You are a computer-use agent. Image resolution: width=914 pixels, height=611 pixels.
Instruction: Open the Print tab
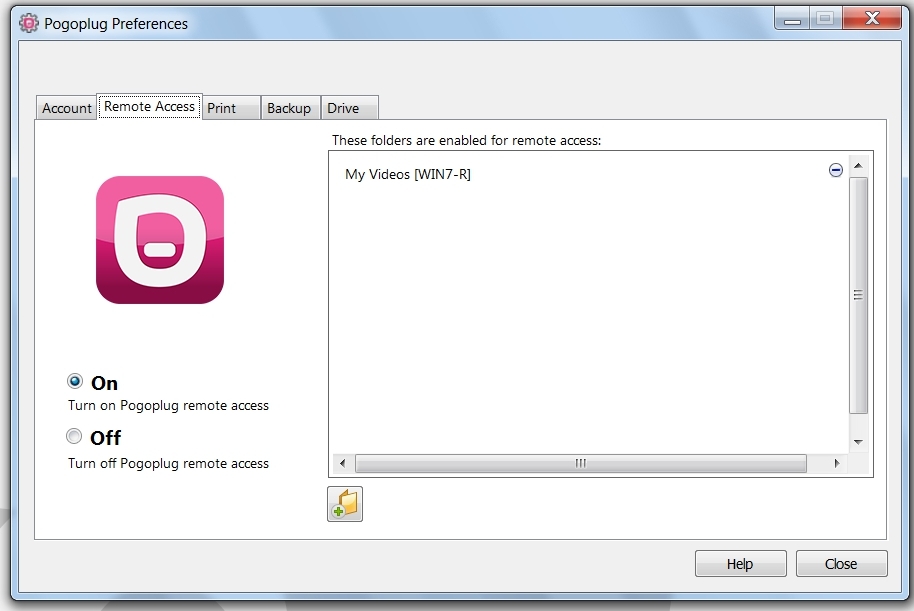click(x=231, y=108)
